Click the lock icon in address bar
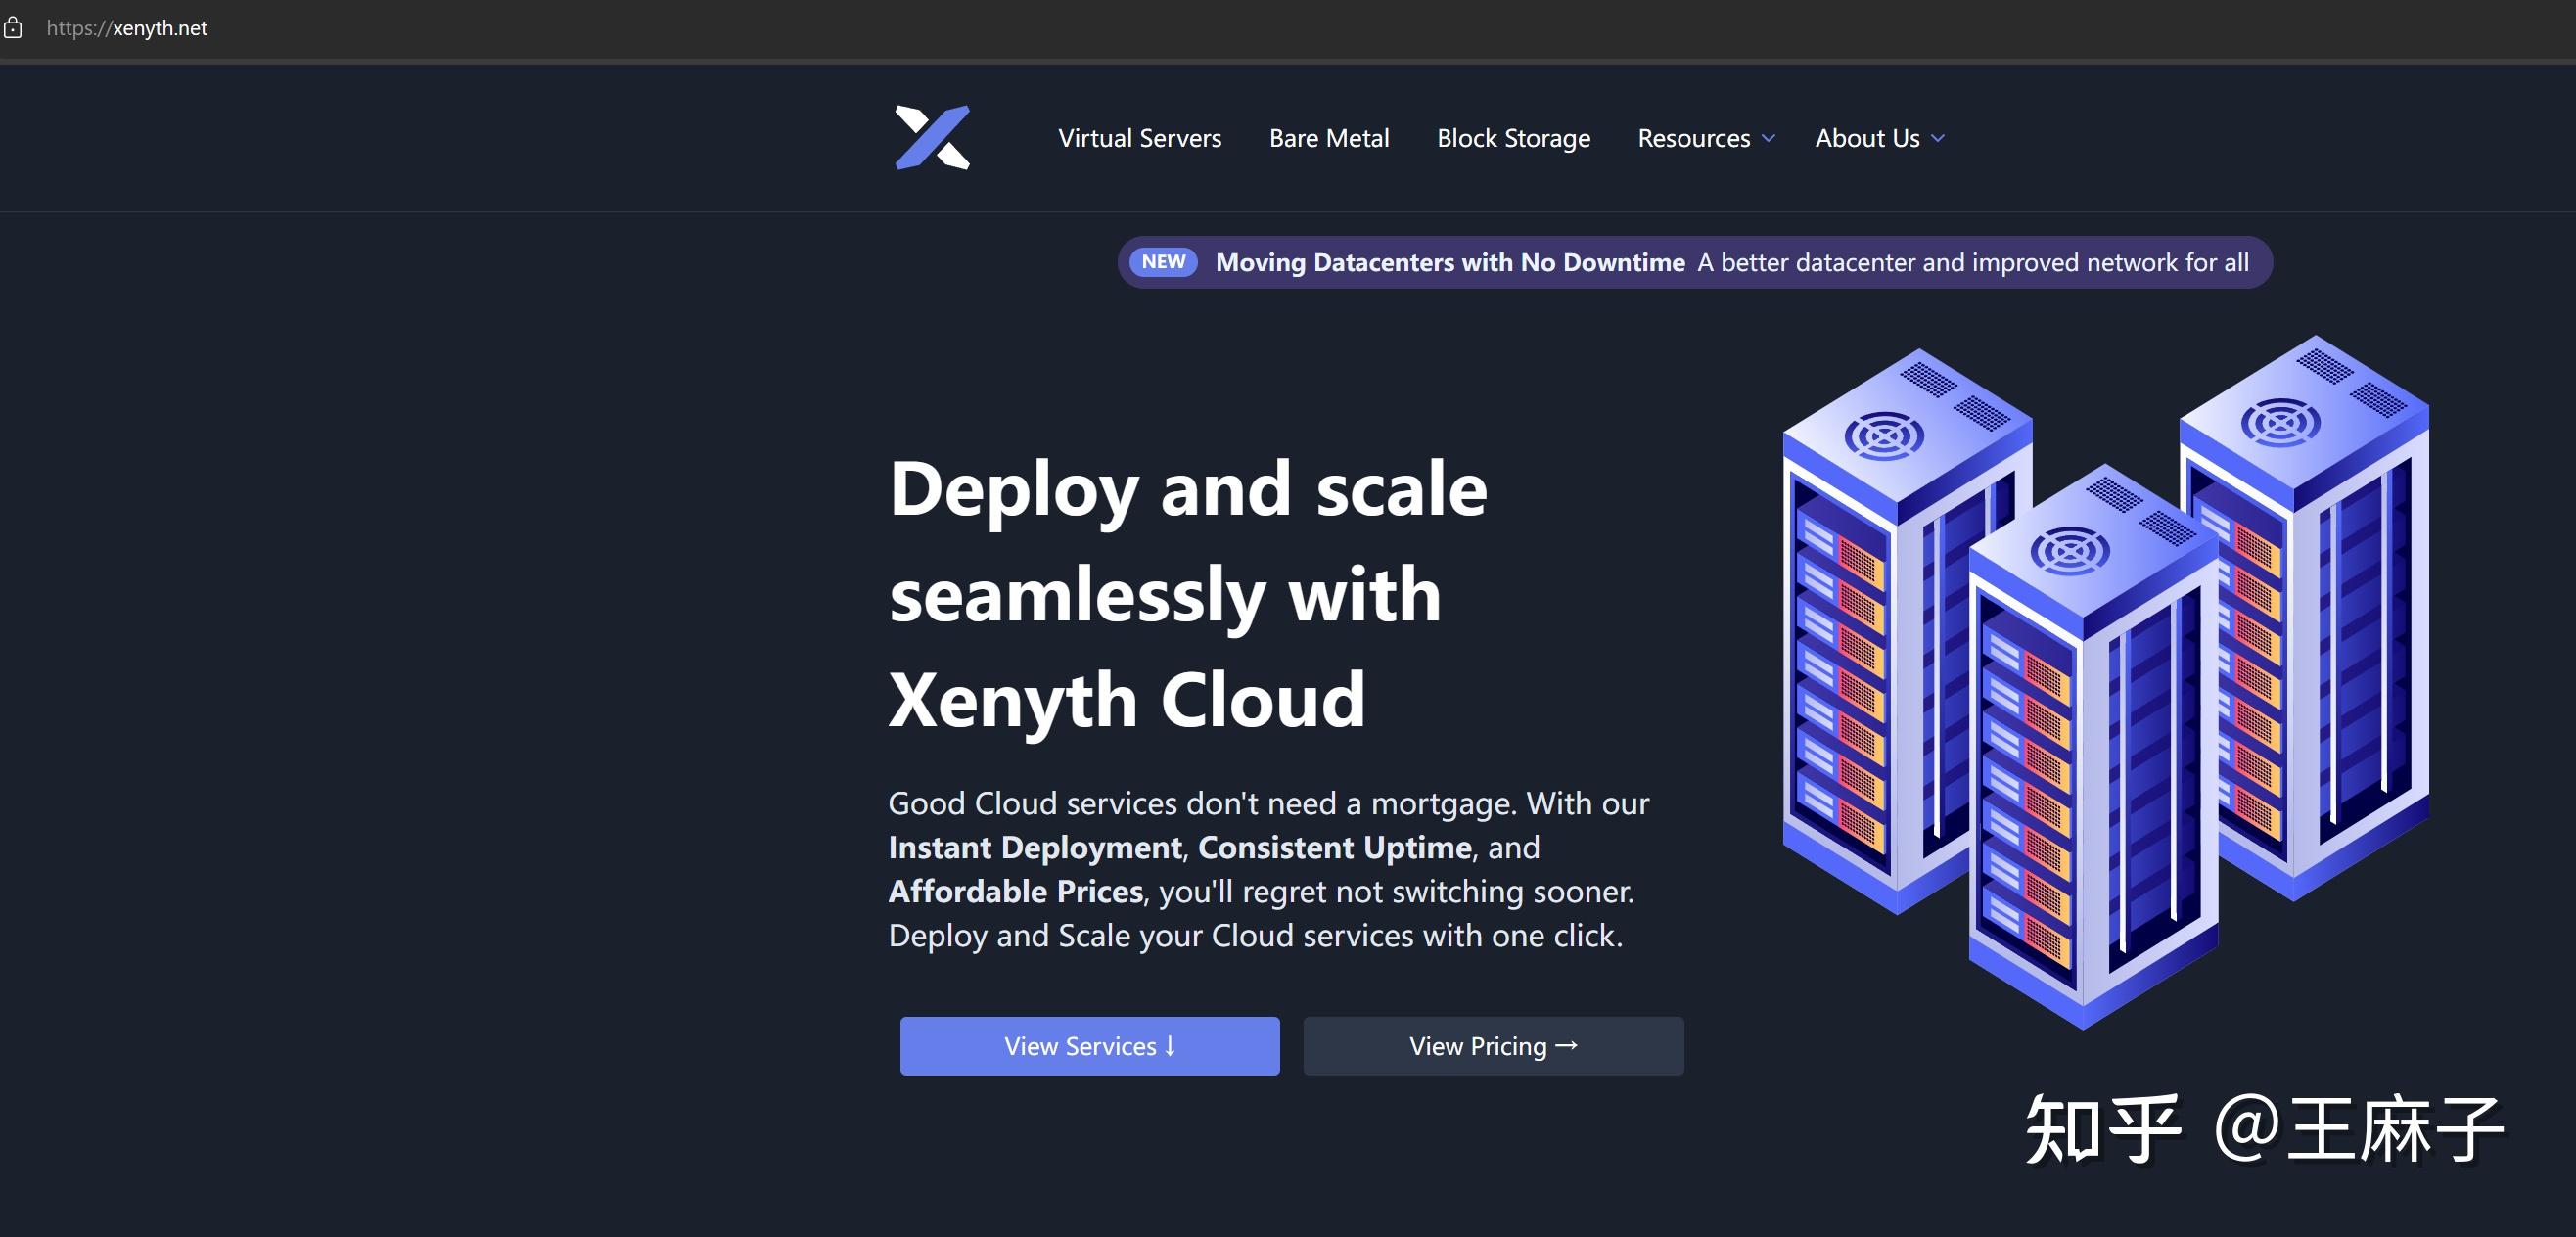This screenshot has height=1237, width=2576. (x=12, y=28)
